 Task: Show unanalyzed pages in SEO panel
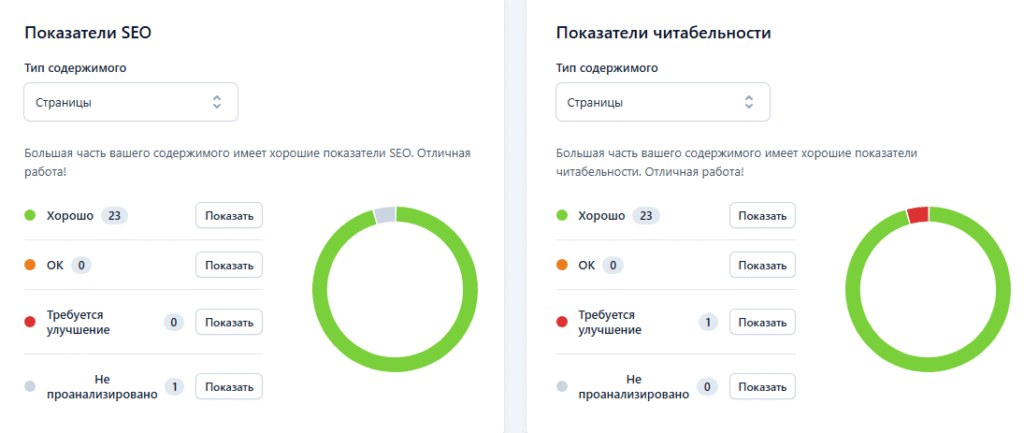click(x=229, y=386)
